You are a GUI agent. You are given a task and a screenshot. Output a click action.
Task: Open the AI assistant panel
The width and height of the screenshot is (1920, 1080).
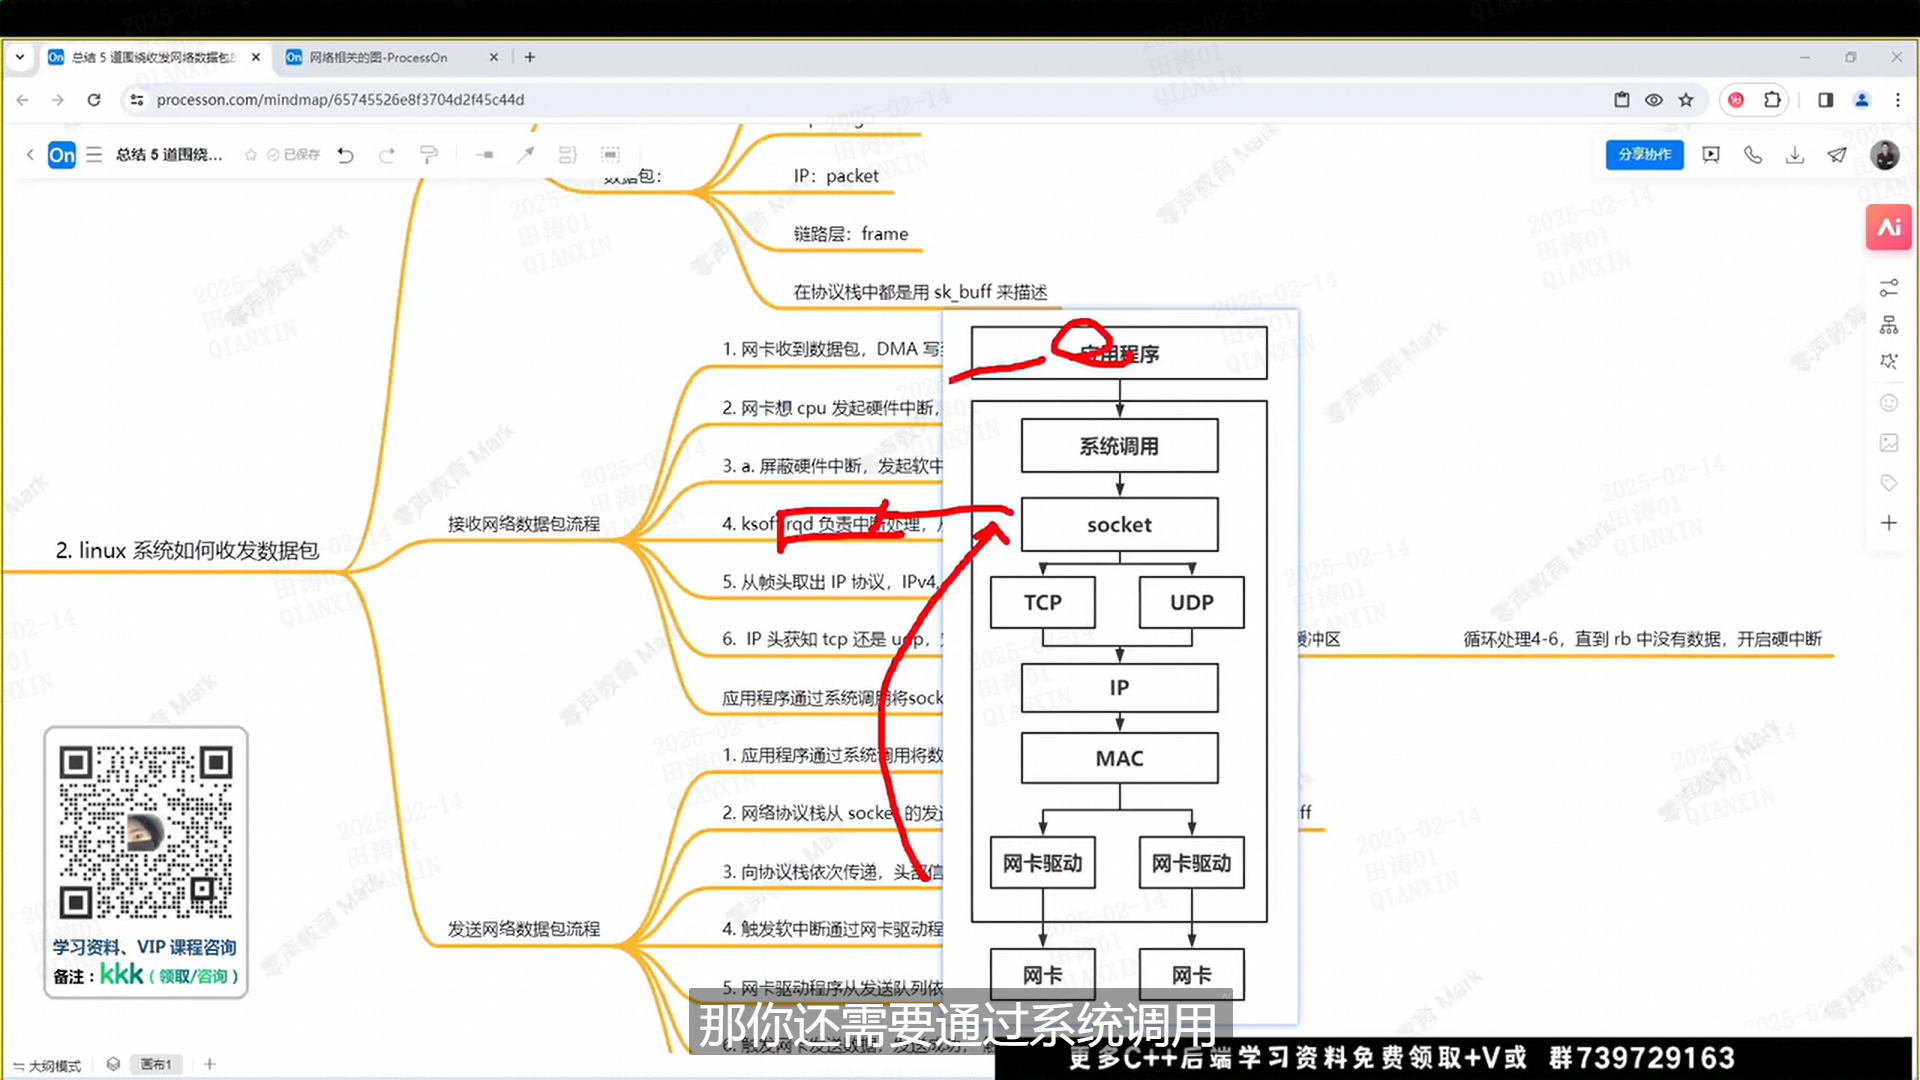point(1888,228)
